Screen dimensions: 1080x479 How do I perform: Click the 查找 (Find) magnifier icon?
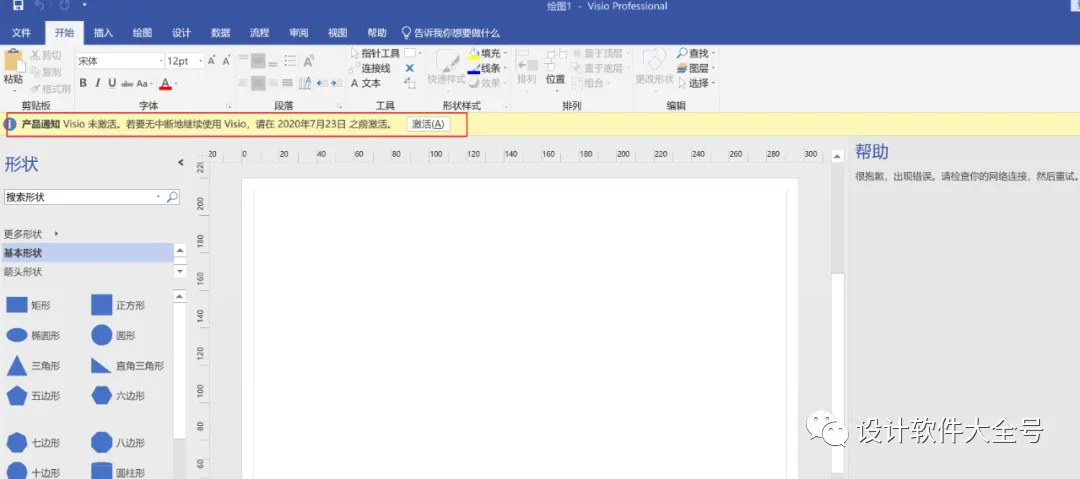(682, 53)
